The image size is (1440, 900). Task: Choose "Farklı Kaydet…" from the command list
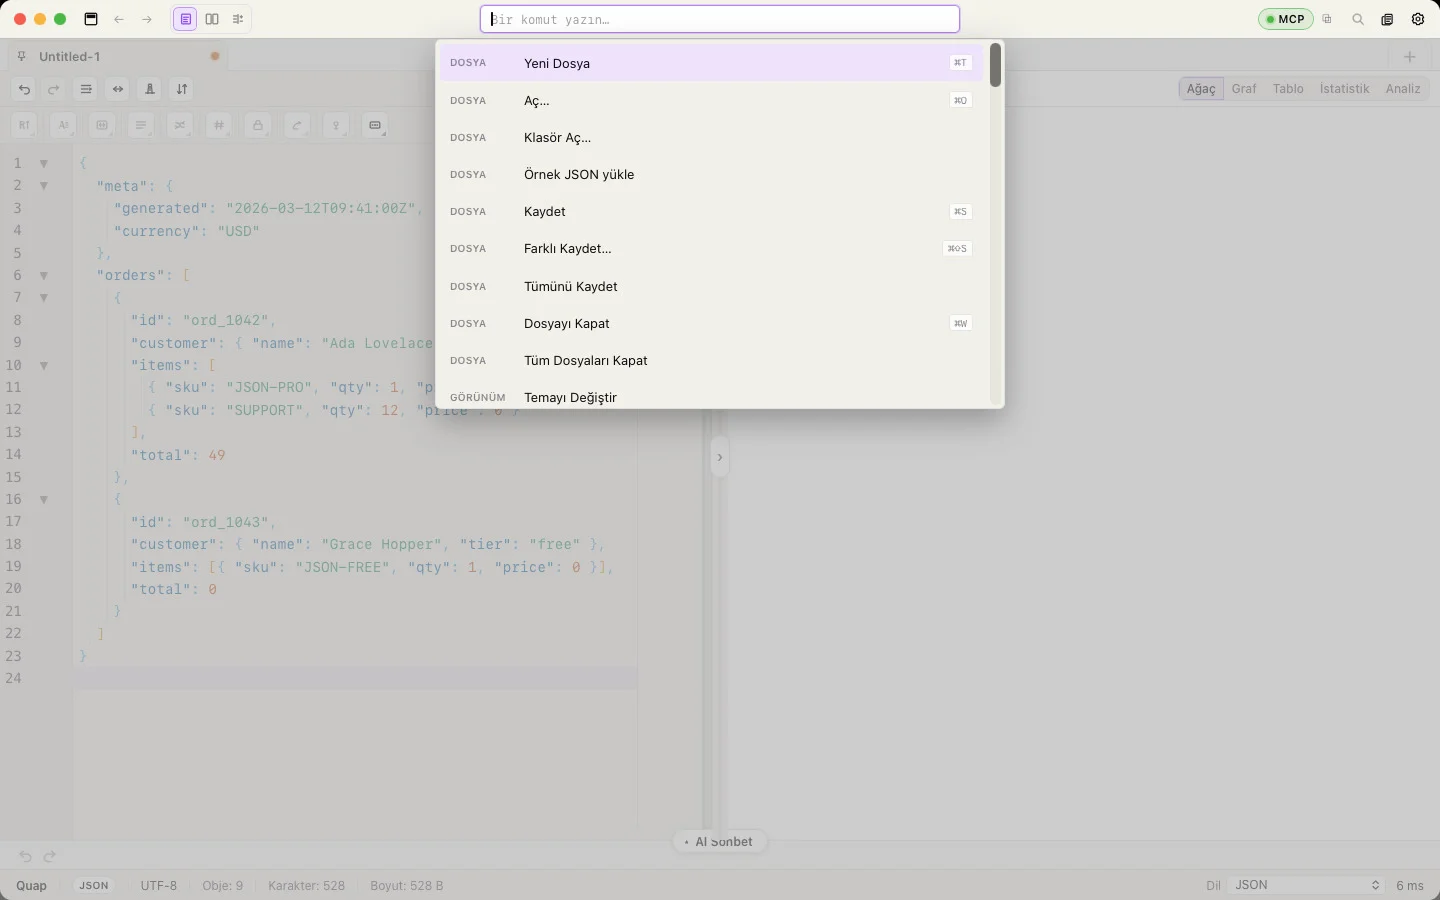713,248
